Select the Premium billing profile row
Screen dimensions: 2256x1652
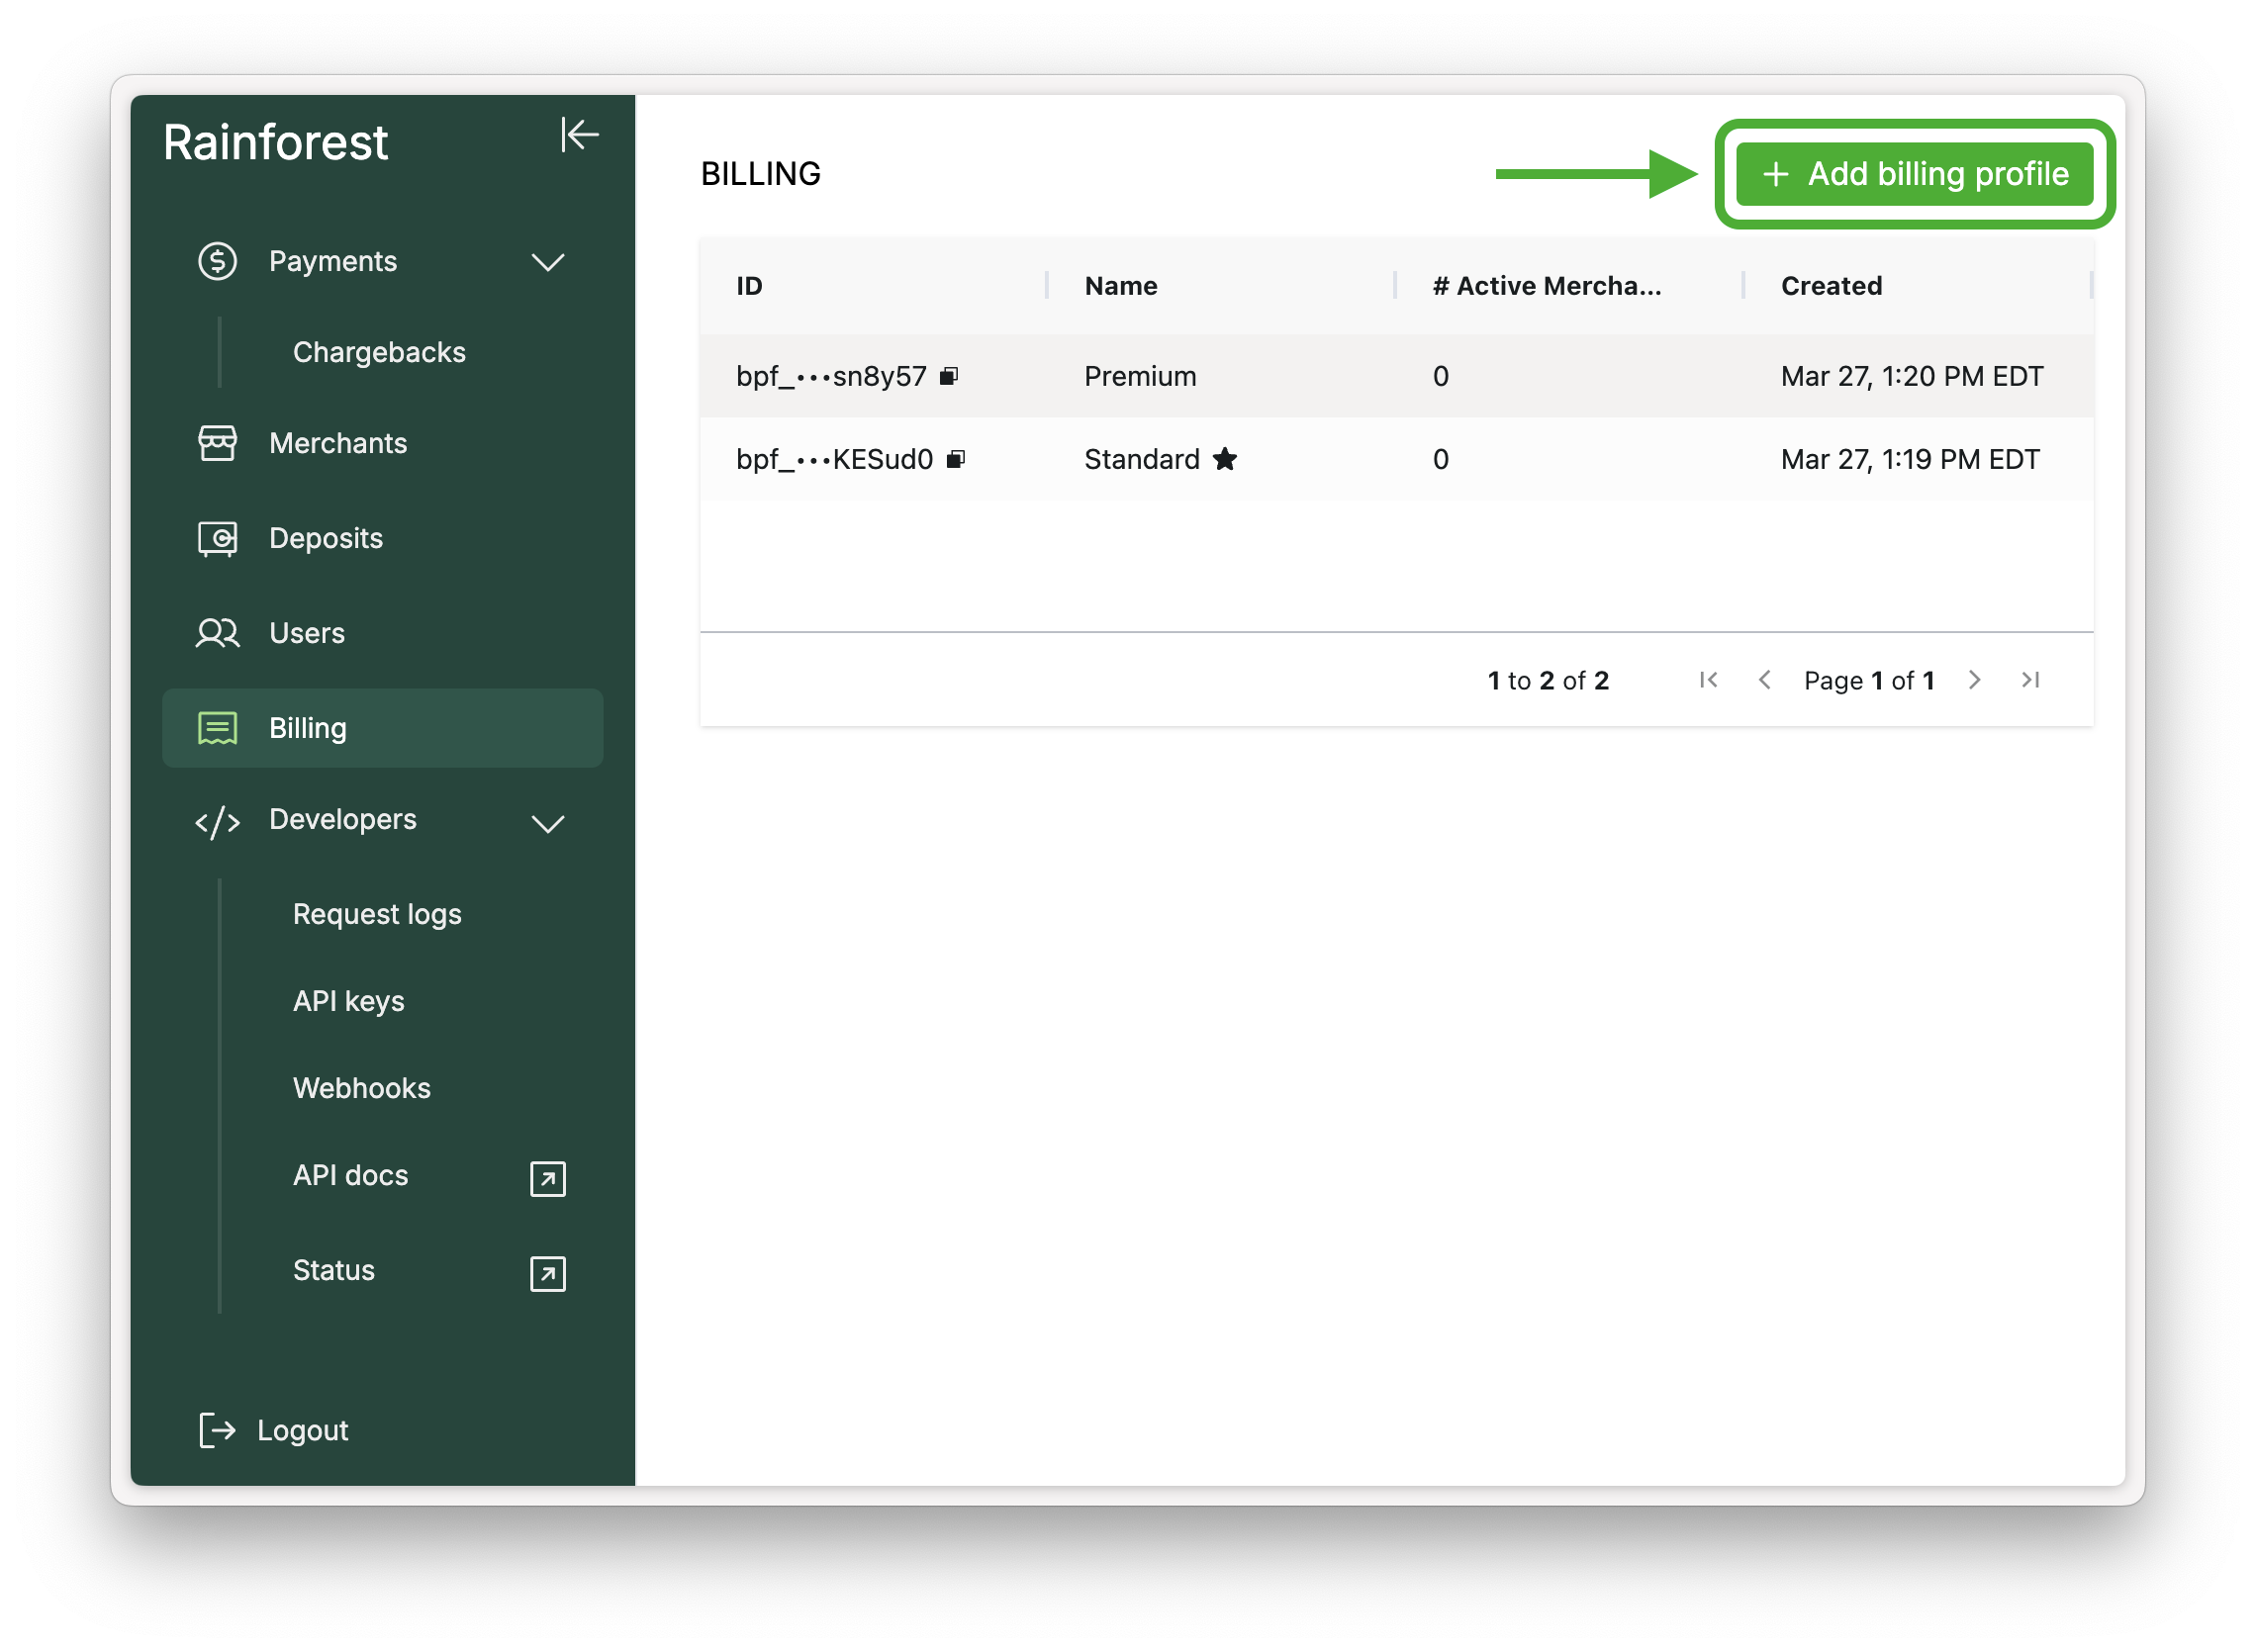pyautogui.click(x=1140, y=376)
